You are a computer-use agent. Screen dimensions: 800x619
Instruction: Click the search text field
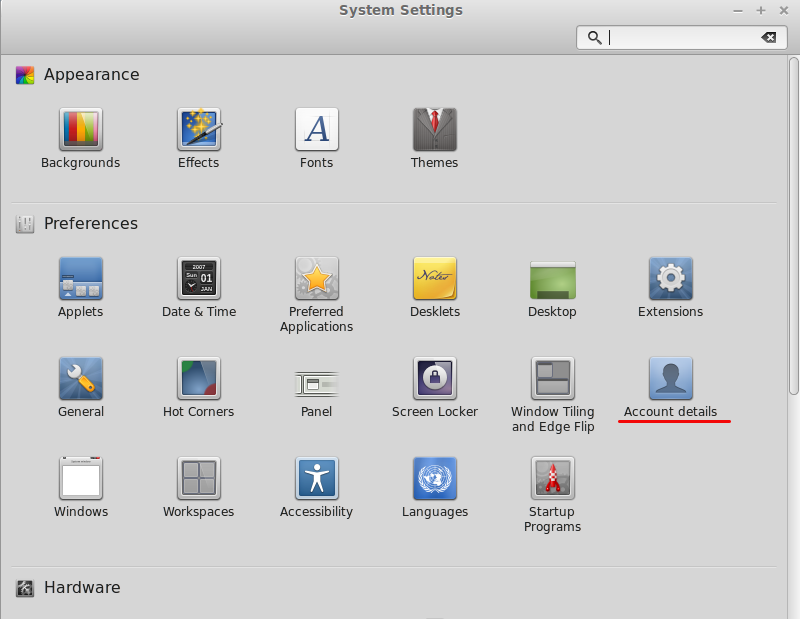(x=680, y=37)
